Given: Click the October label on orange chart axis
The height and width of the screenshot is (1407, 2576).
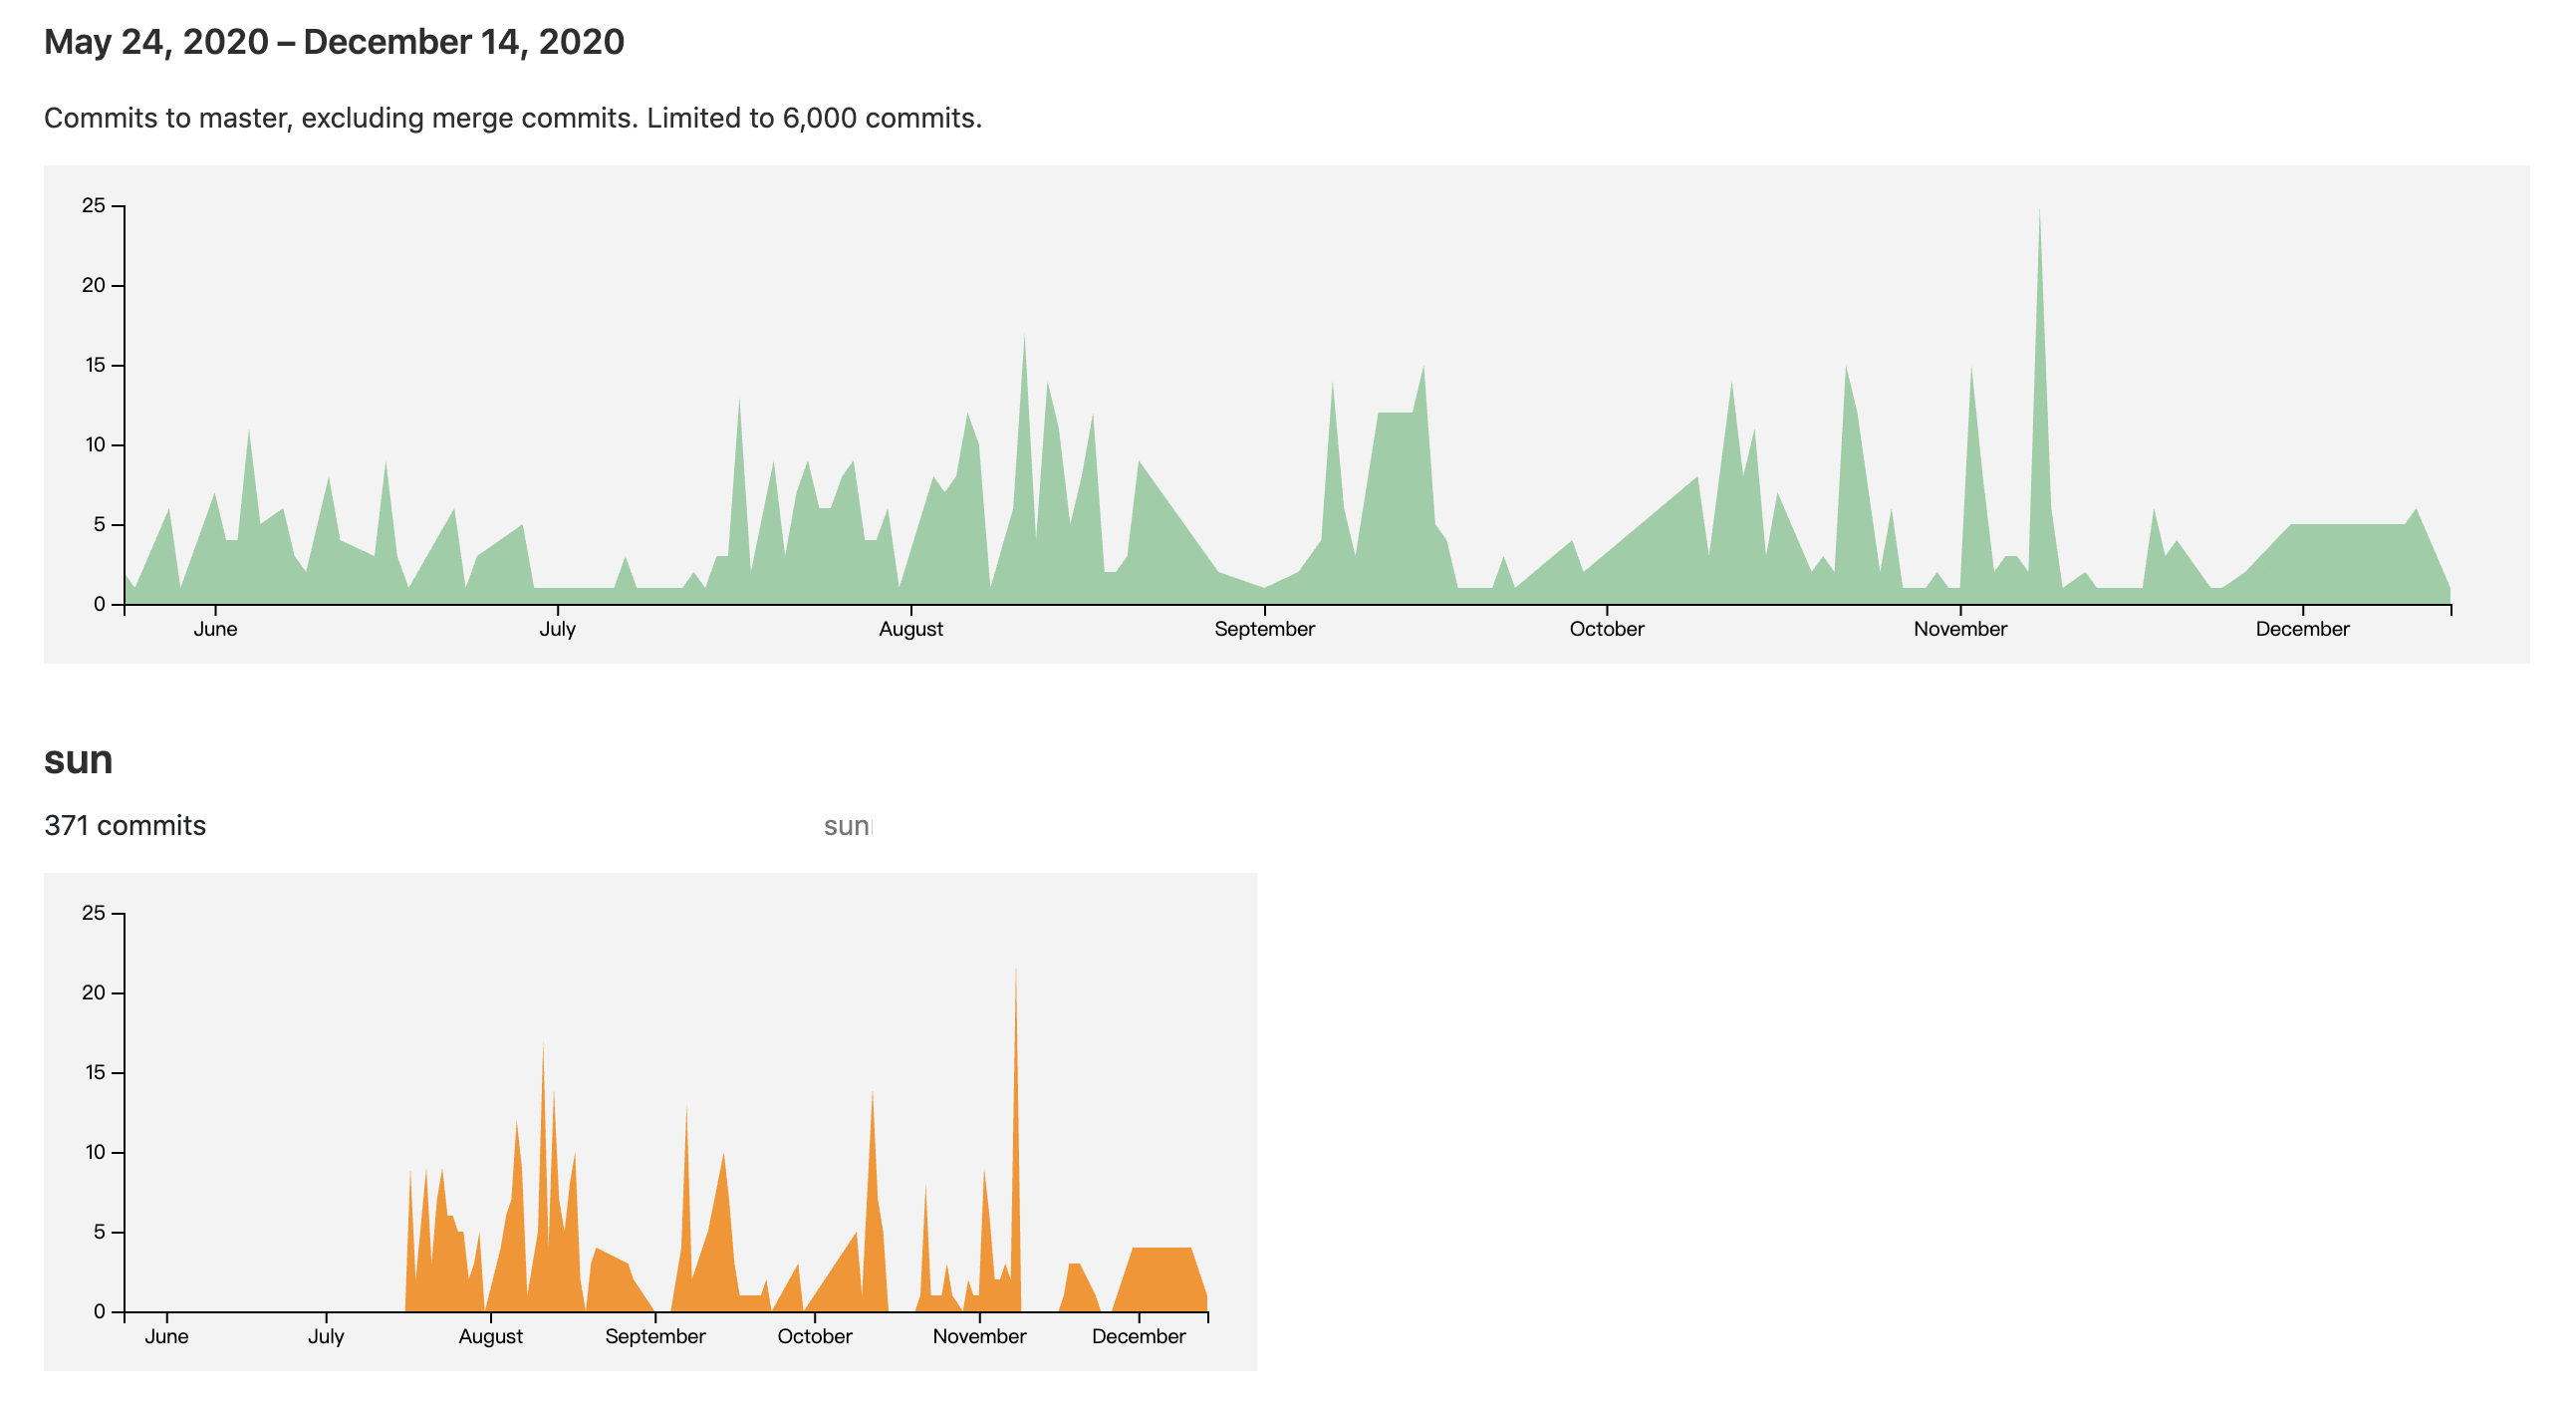Looking at the screenshot, I should point(814,1337).
